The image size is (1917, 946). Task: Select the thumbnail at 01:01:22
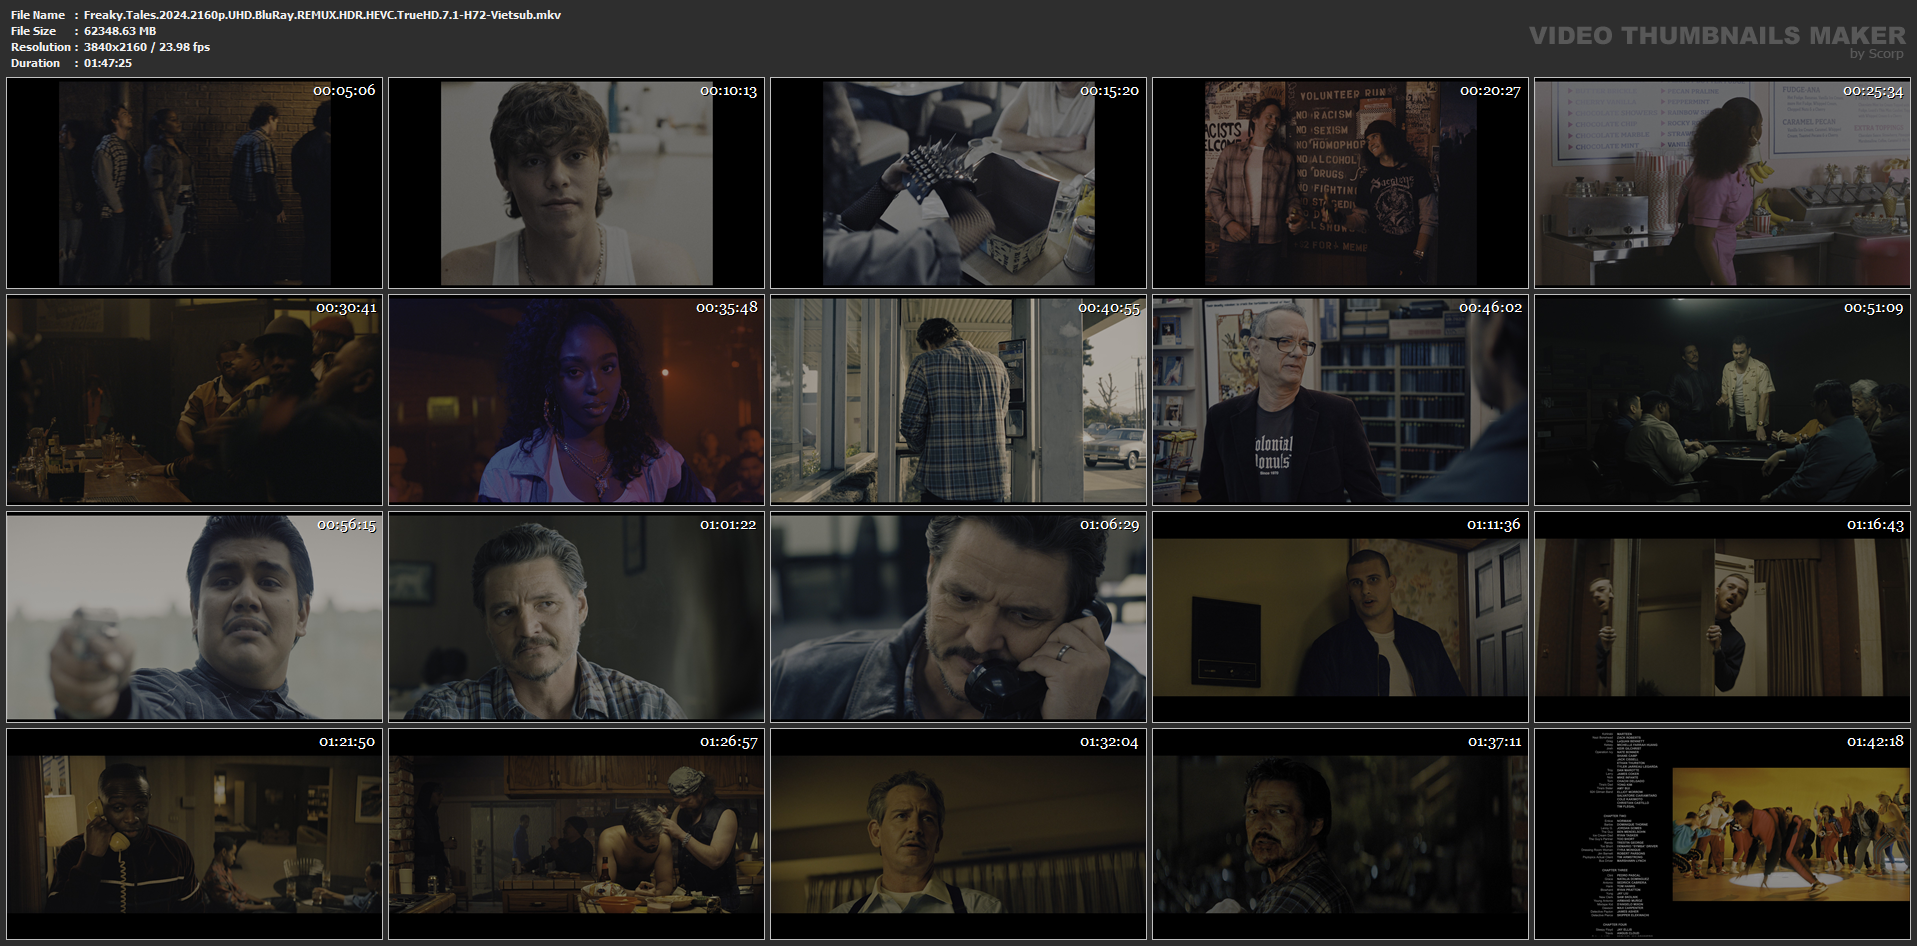pyautogui.click(x=577, y=617)
